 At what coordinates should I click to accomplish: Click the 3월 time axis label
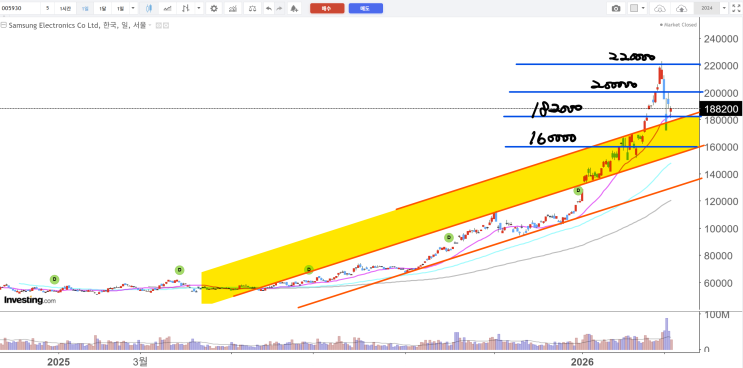(x=140, y=362)
